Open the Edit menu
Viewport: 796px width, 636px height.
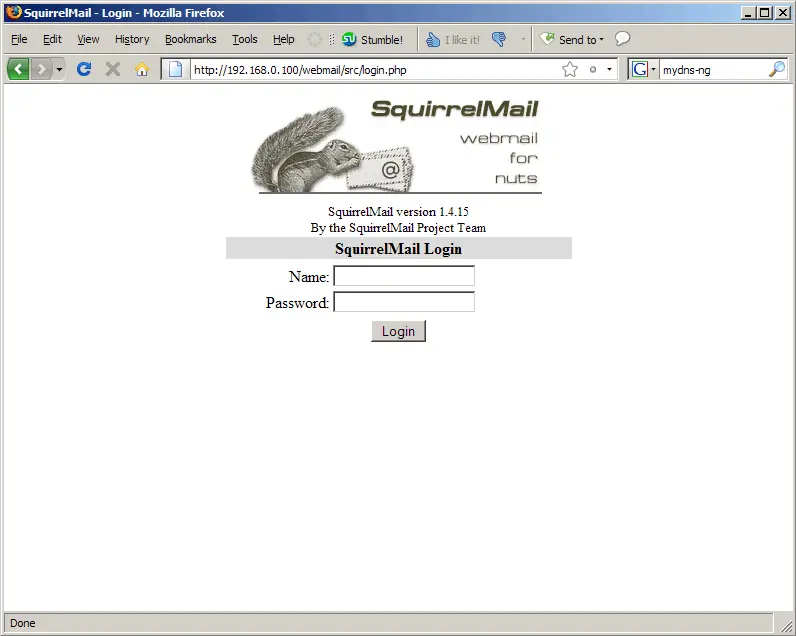tap(52, 39)
